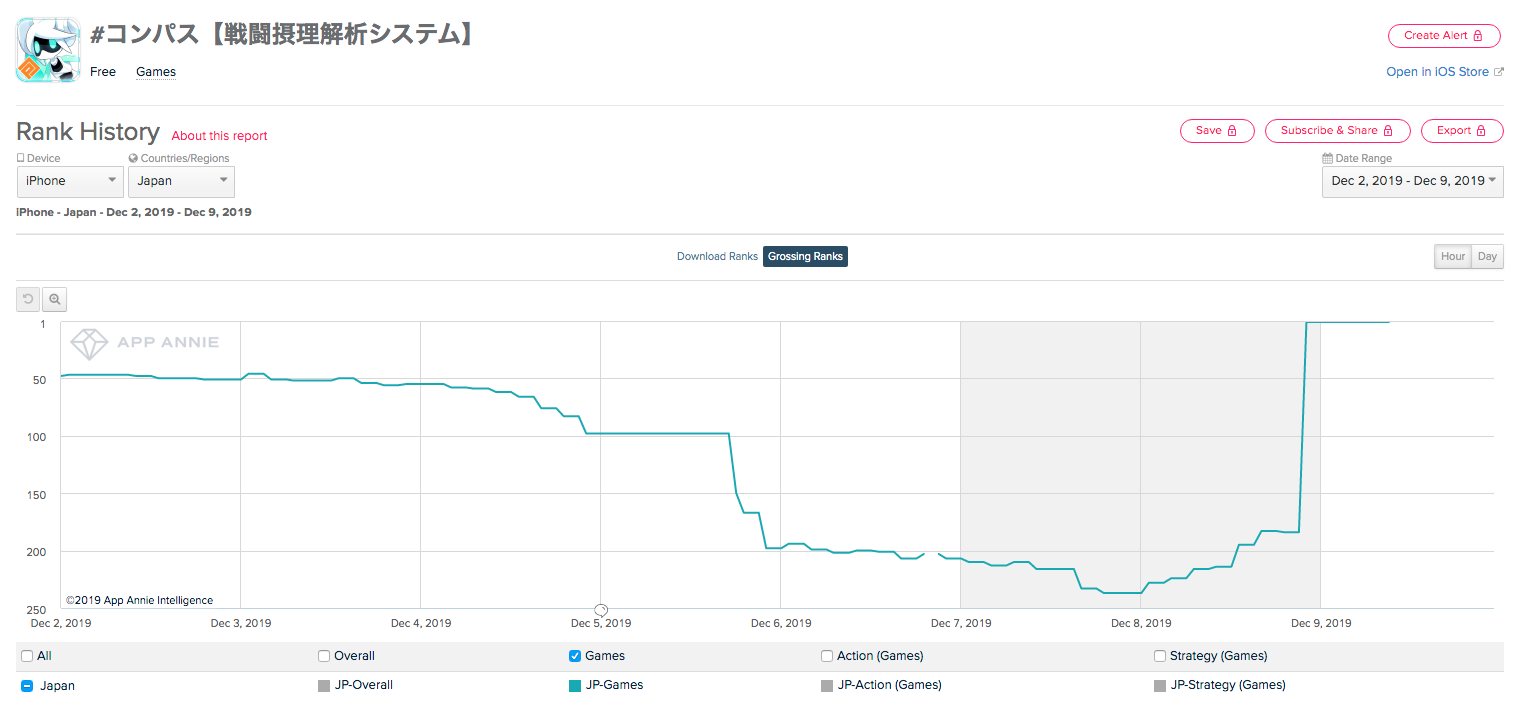Check the Overall checkbox
The image size is (1523, 722).
[x=324, y=656]
